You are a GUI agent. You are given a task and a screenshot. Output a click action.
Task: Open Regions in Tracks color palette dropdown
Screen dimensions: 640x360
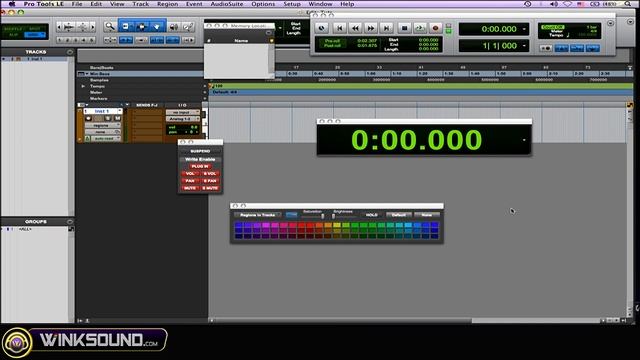[x=258, y=215]
